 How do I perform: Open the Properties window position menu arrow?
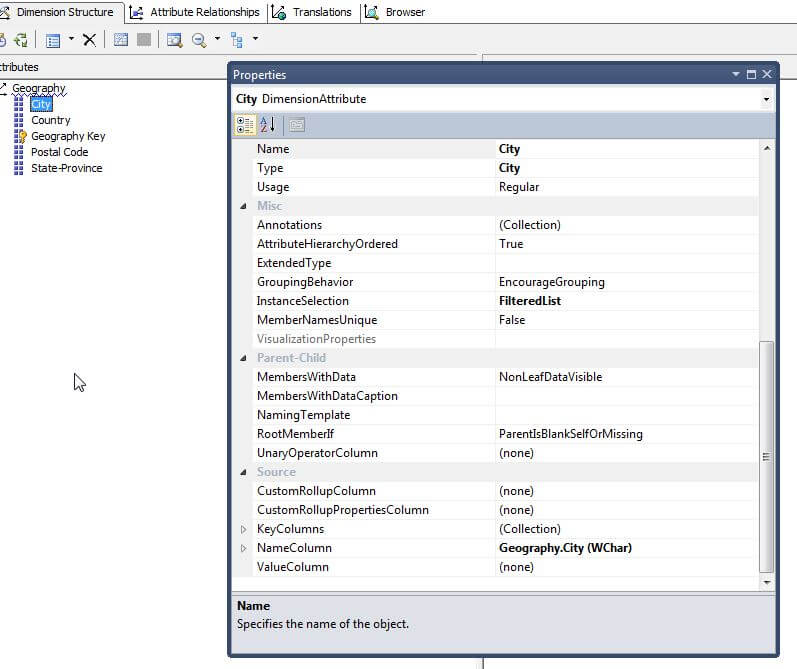click(735, 74)
